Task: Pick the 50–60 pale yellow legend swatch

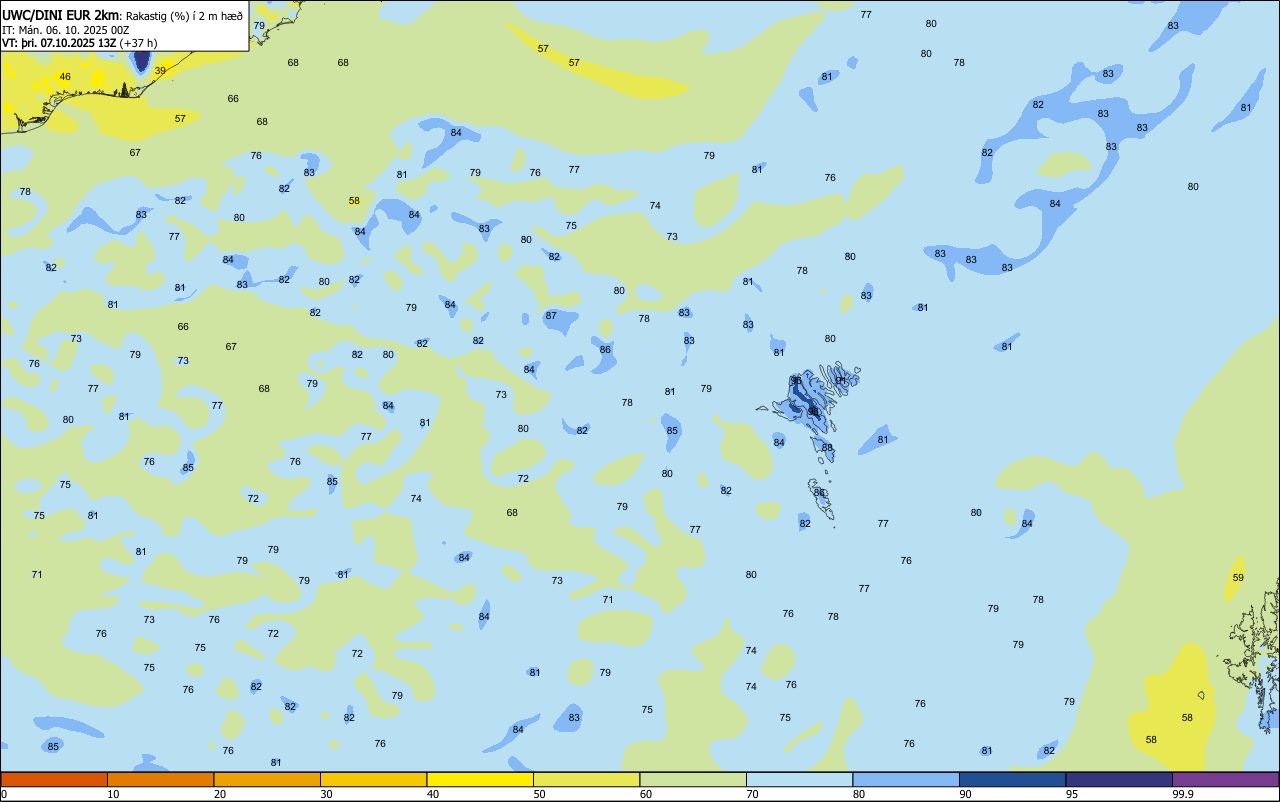Action: (x=586, y=779)
